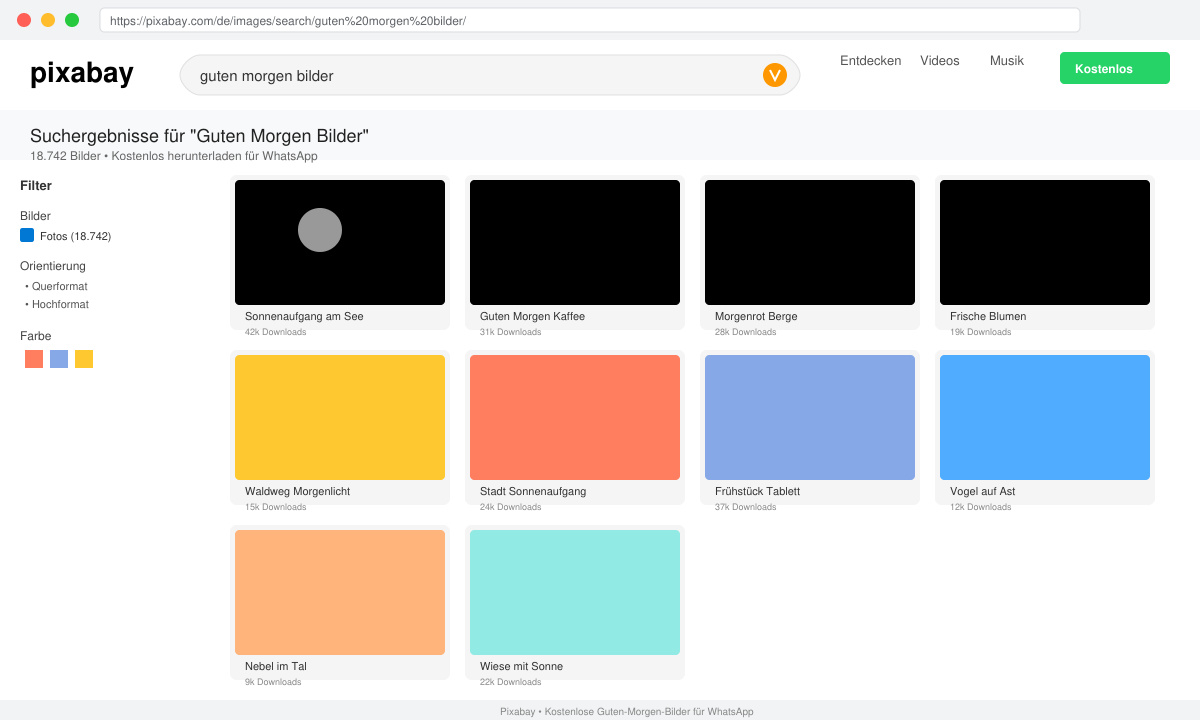Viewport: 1200px width, 720px height.
Task: Click the 37k Downloads count
Action: coord(745,507)
